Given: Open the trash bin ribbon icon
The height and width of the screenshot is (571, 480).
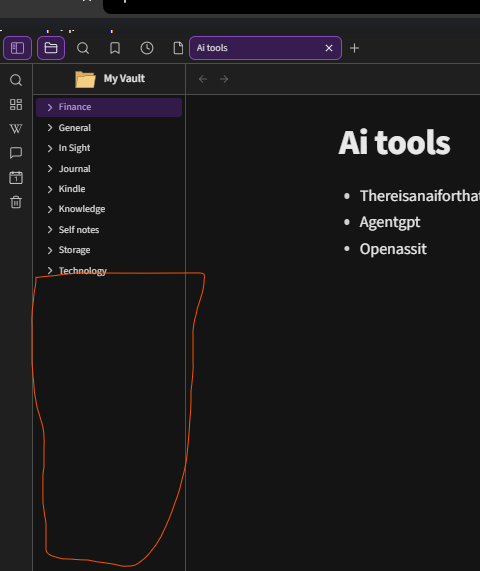Looking at the screenshot, I should (x=16, y=202).
